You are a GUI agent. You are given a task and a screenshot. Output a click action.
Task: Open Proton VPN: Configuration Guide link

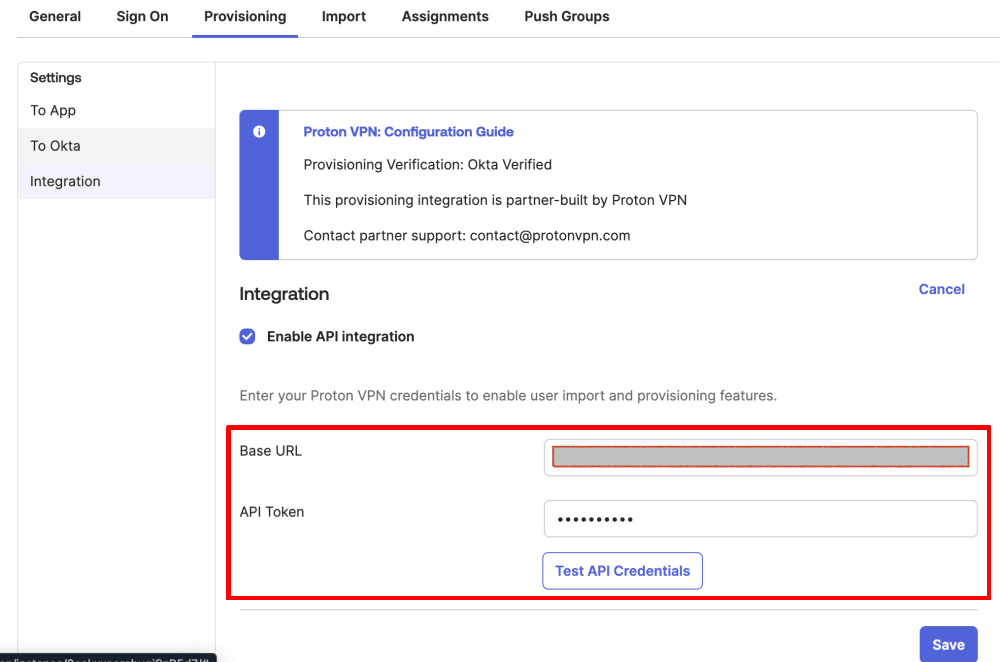click(408, 132)
